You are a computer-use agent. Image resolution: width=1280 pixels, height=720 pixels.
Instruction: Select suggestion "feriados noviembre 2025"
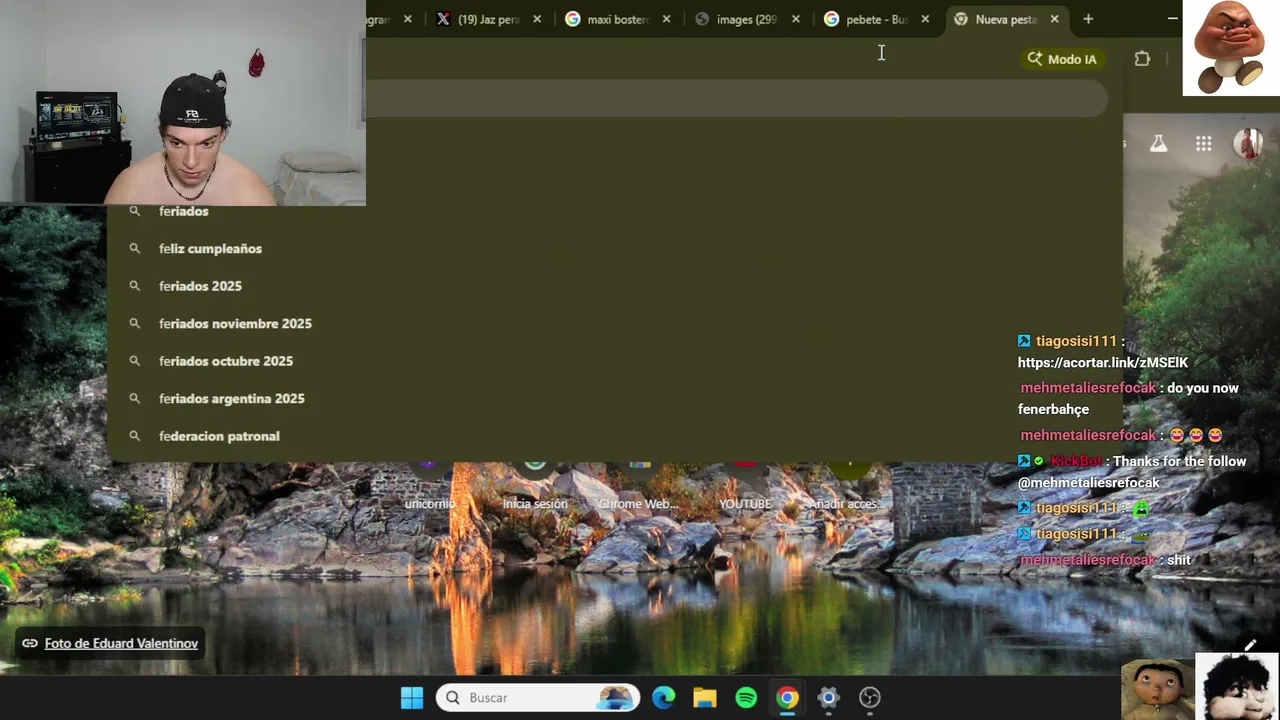614,324
